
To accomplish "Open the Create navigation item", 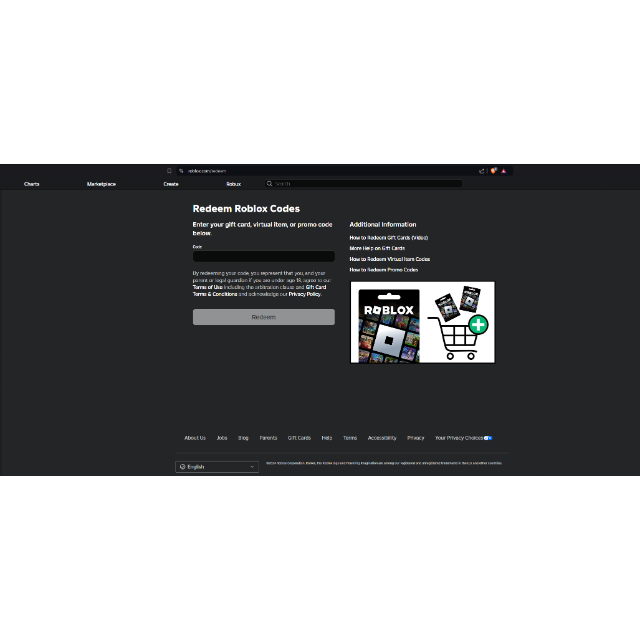I will pos(171,184).
